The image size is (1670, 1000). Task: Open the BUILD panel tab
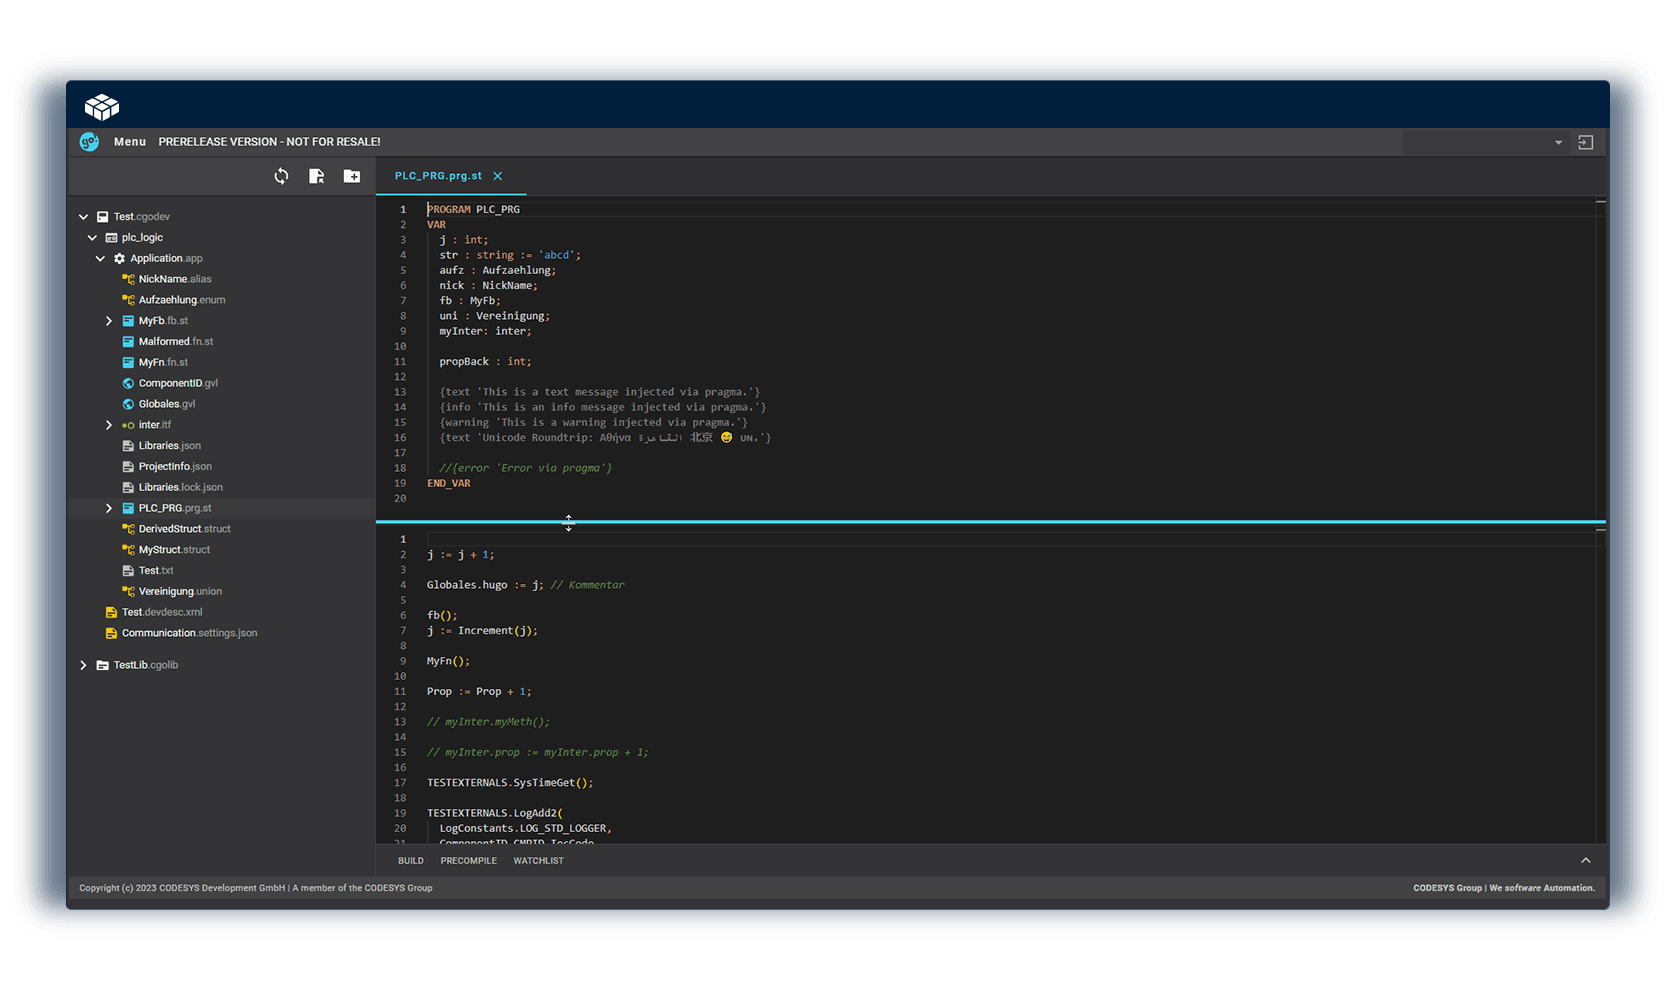tap(411, 860)
